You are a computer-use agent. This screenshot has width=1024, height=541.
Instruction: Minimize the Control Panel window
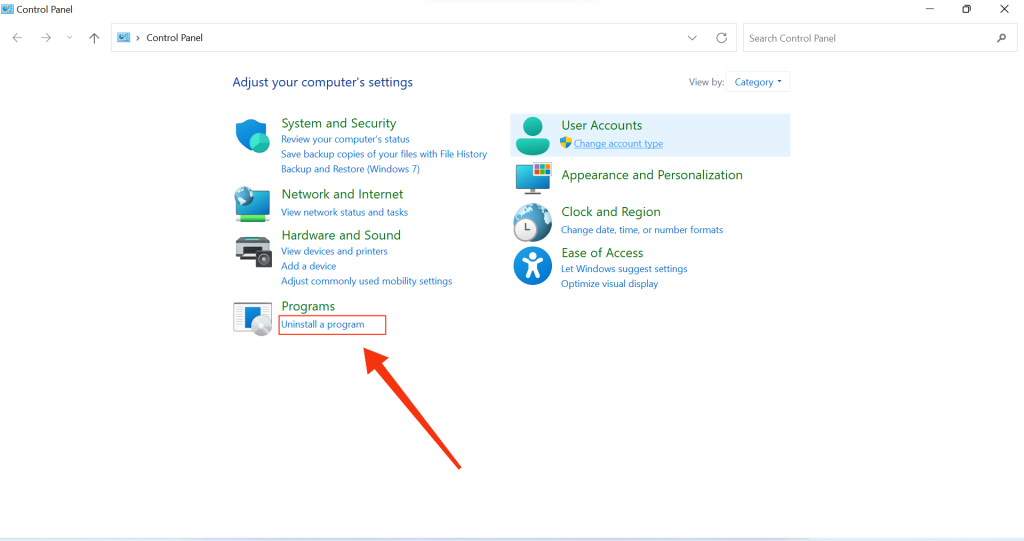pyautogui.click(x=929, y=9)
